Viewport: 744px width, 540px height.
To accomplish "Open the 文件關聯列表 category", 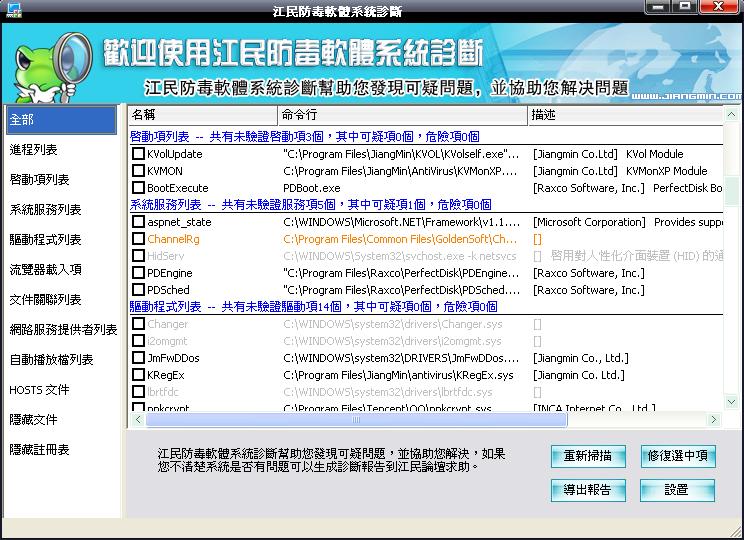I will pos(46,299).
